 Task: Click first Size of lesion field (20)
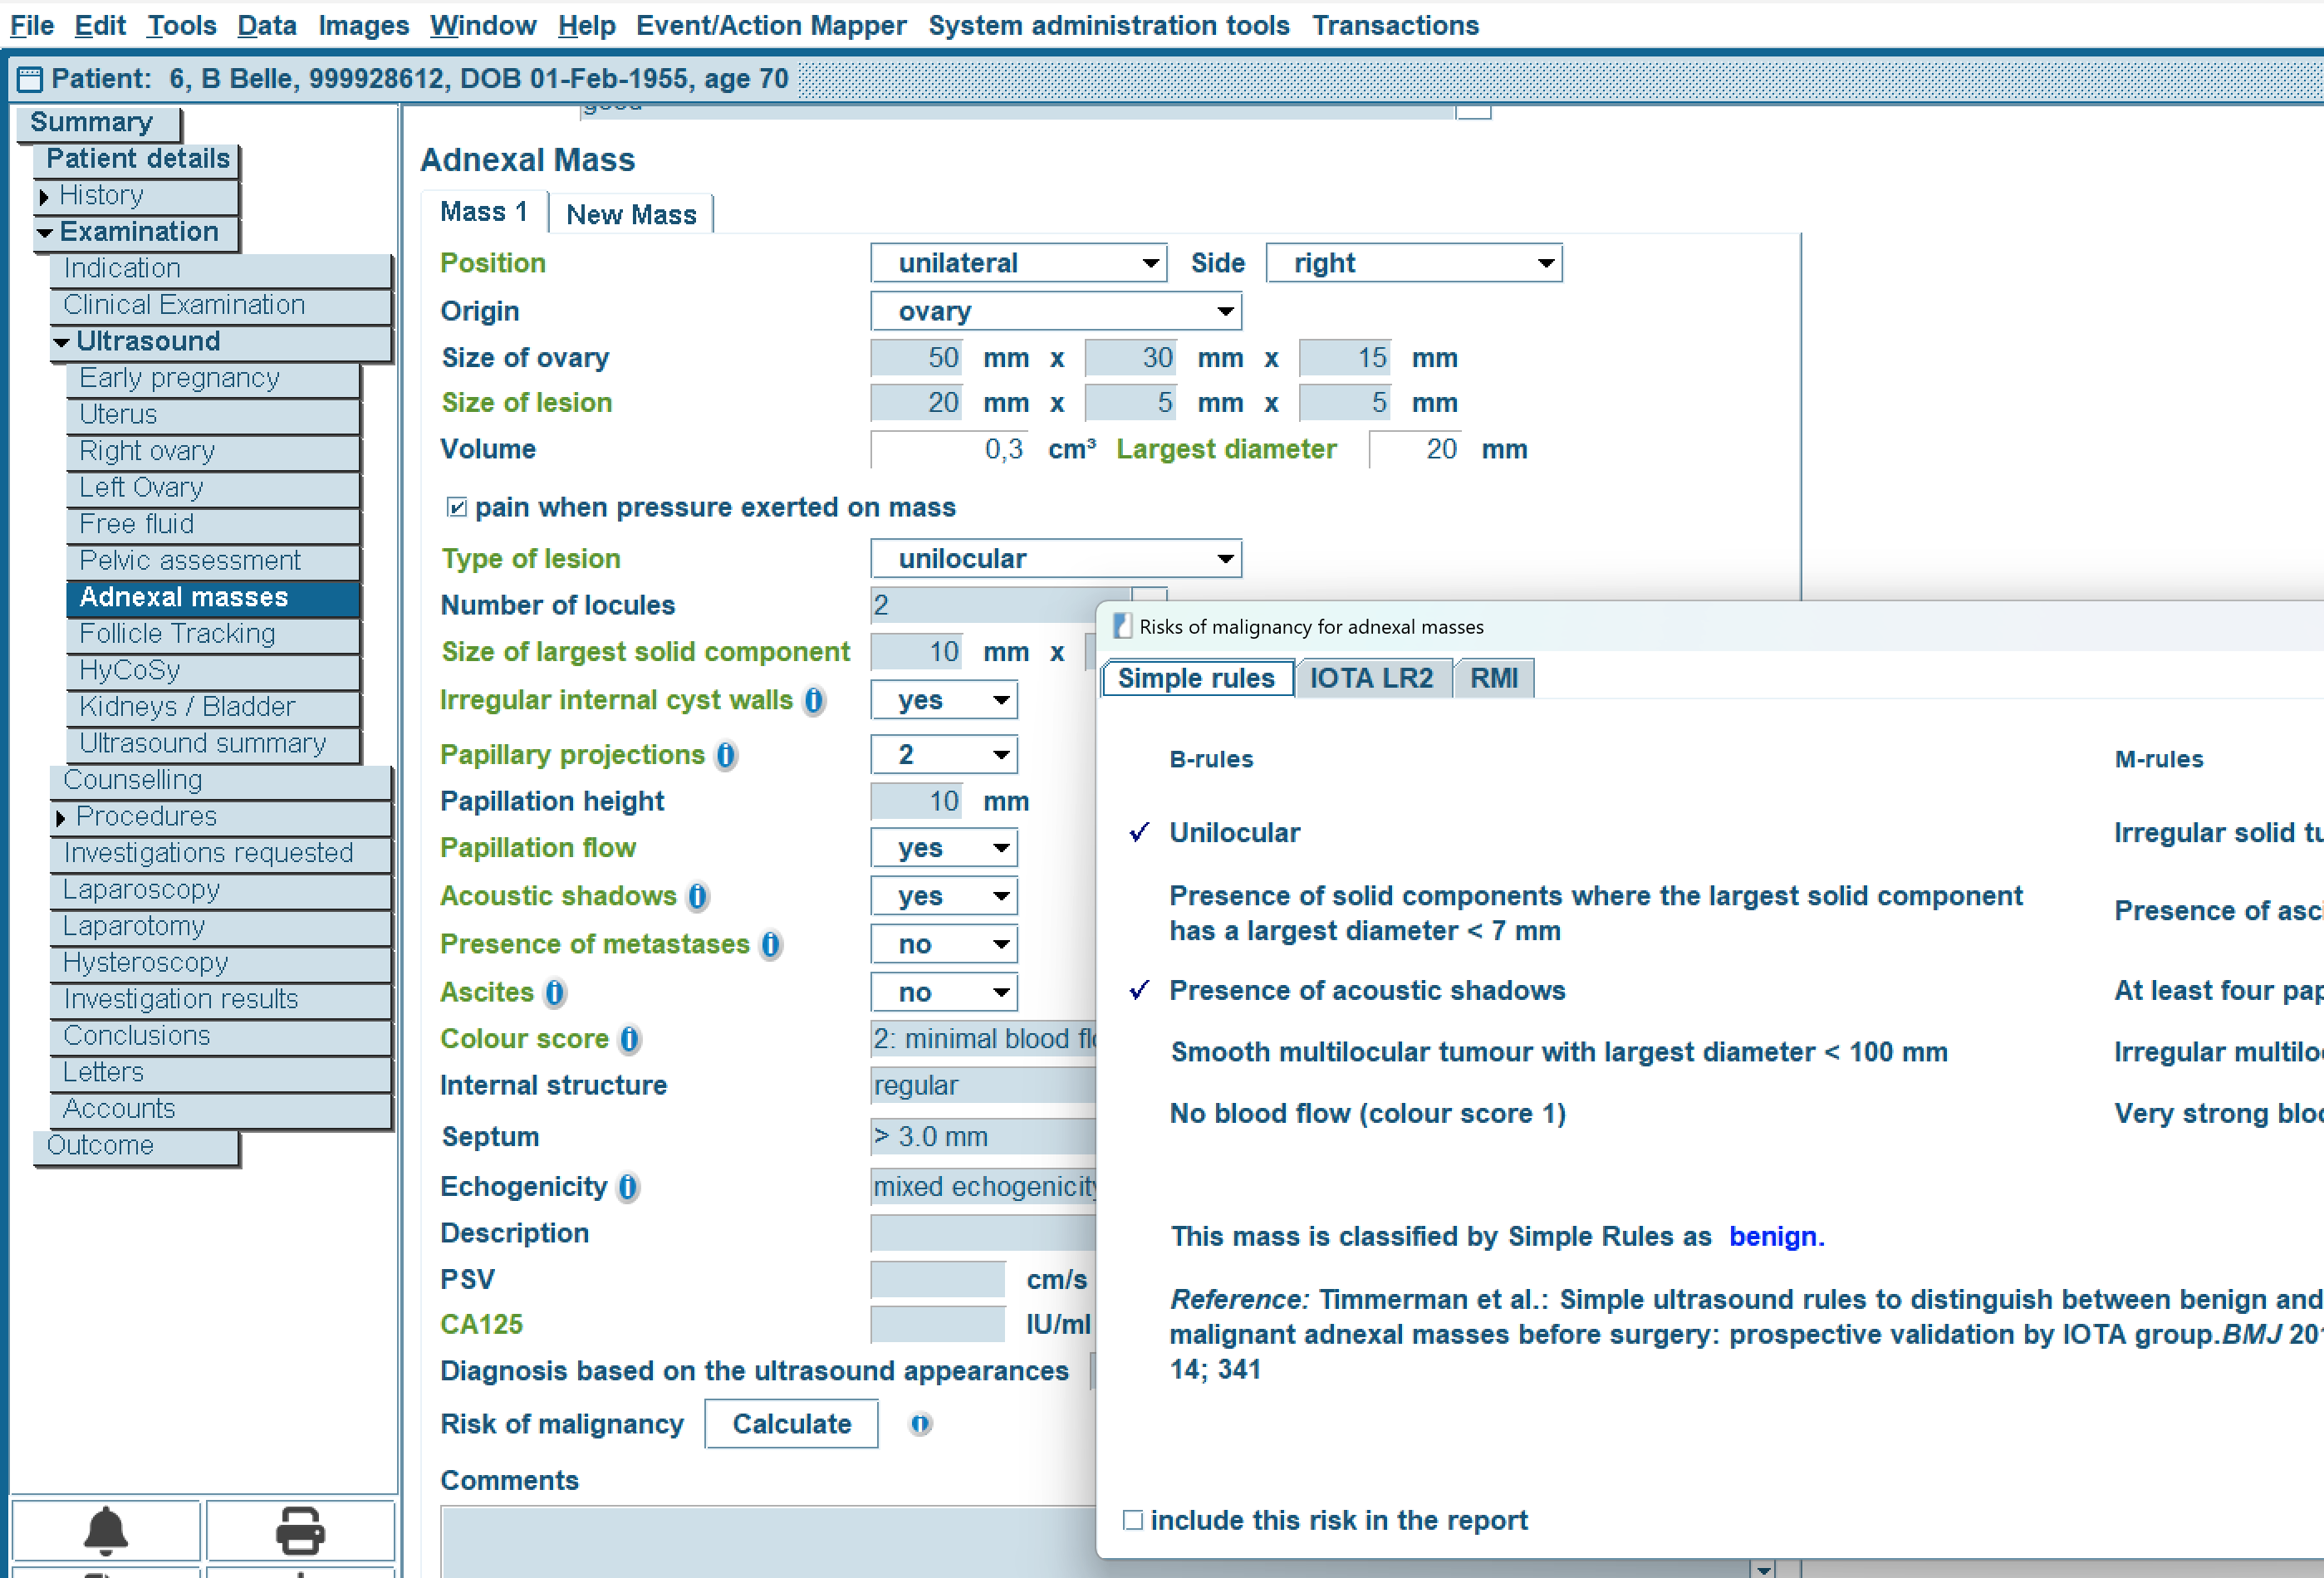(916, 403)
